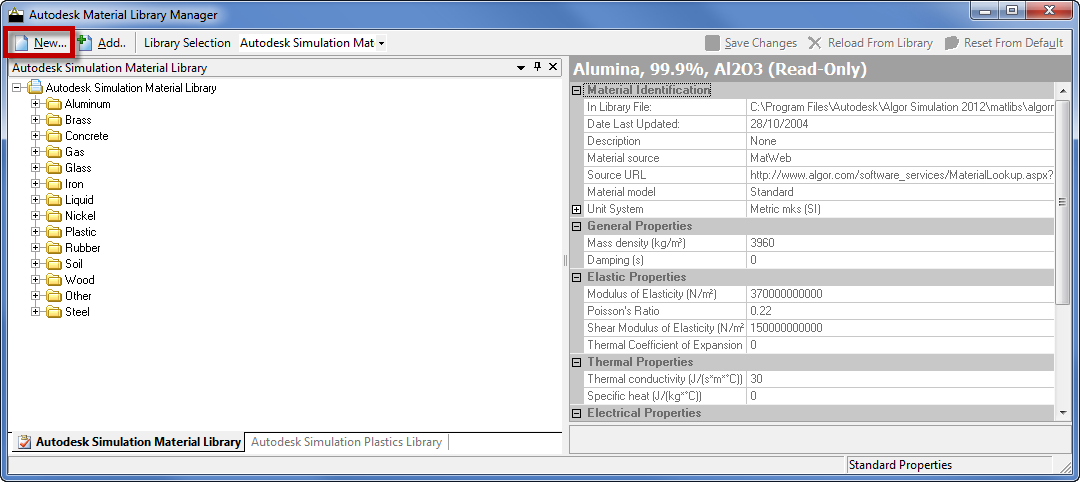
Task: Collapse the Electrical Properties section
Action: click(577, 413)
